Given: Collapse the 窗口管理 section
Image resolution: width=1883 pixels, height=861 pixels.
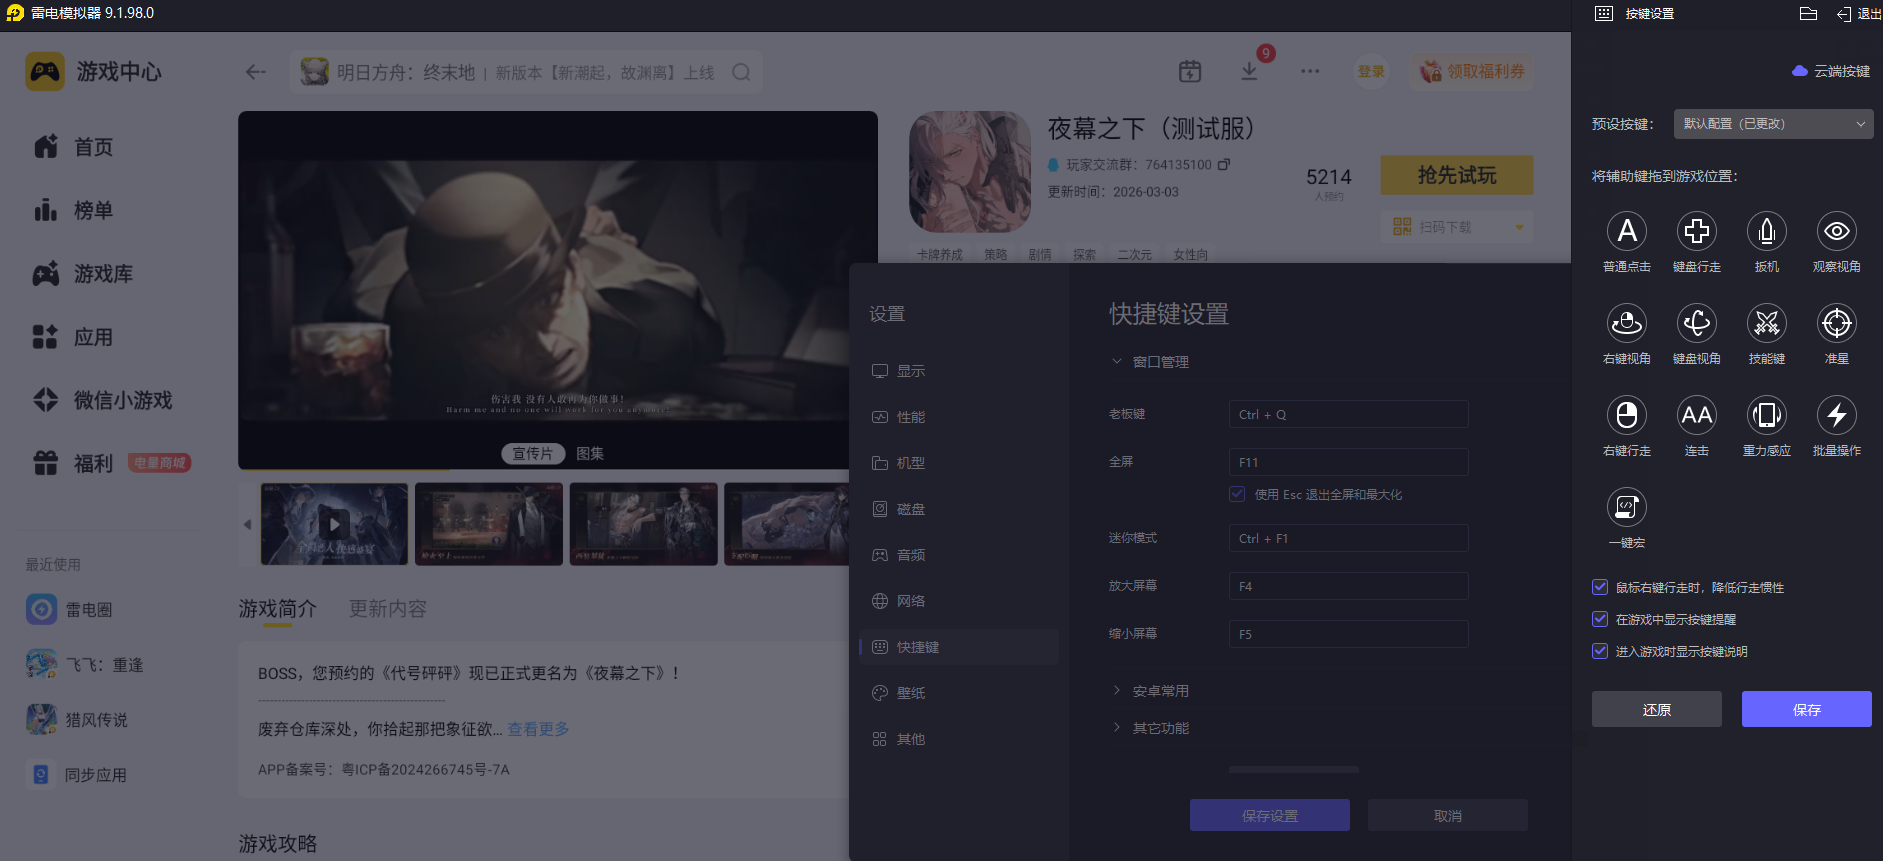Looking at the screenshot, I should tap(1117, 362).
